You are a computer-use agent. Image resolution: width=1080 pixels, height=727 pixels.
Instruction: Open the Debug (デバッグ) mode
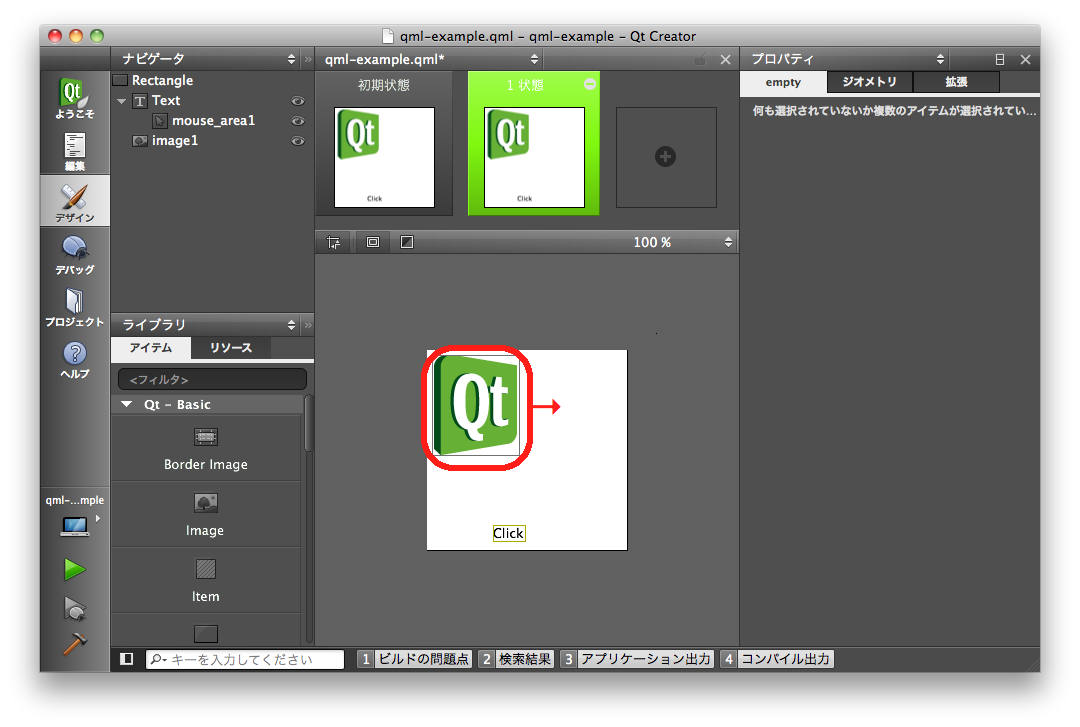[74, 254]
